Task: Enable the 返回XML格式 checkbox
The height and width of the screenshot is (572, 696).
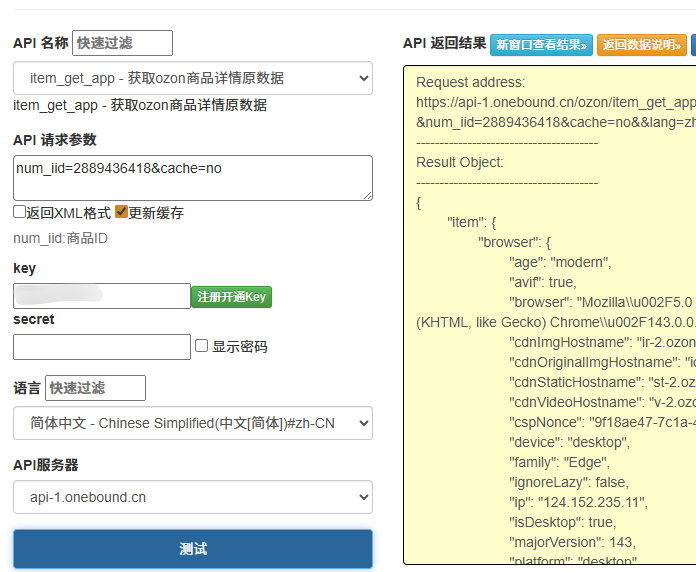Action: point(20,212)
